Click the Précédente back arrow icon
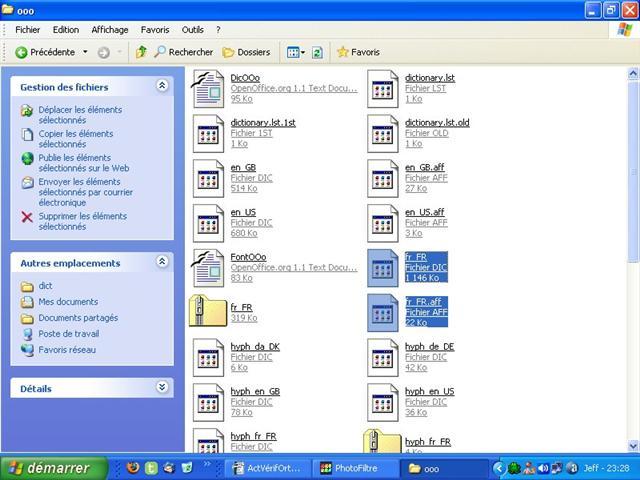Image resolution: width=640 pixels, height=480 pixels. (21, 52)
